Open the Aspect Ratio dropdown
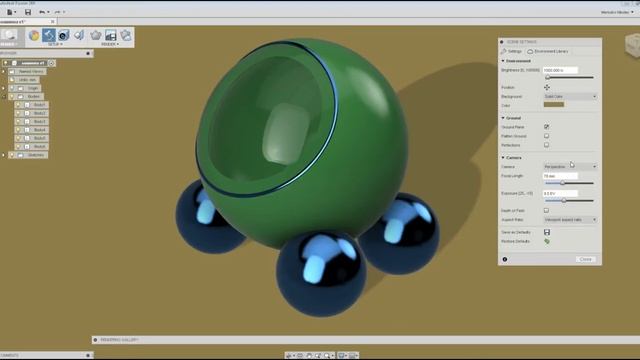Image resolution: width=640 pixels, height=360 pixels. (x=570, y=220)
